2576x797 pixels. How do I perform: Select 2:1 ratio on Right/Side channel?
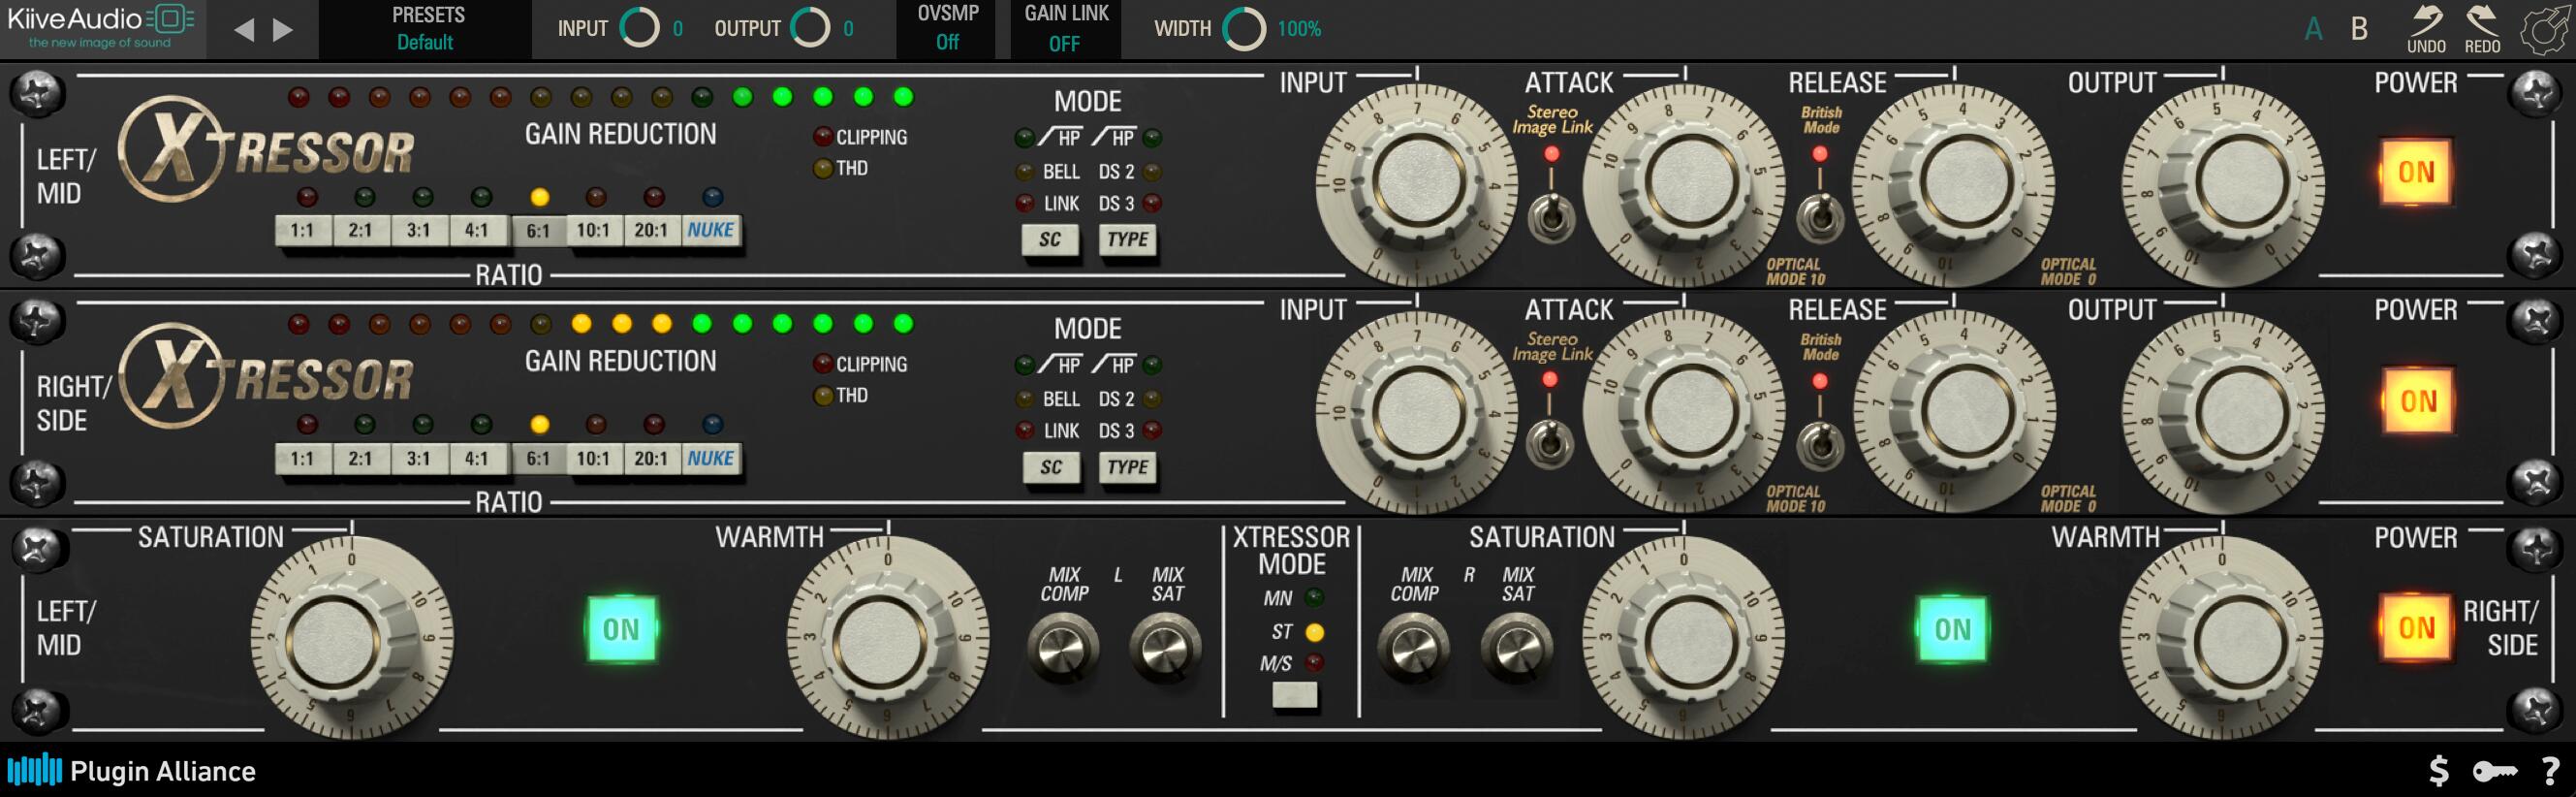click(360, 459)
